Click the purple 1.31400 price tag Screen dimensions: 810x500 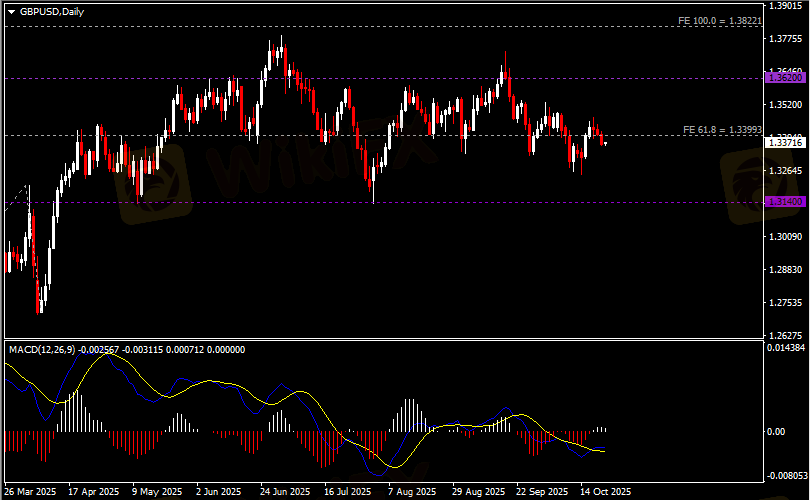783,202
